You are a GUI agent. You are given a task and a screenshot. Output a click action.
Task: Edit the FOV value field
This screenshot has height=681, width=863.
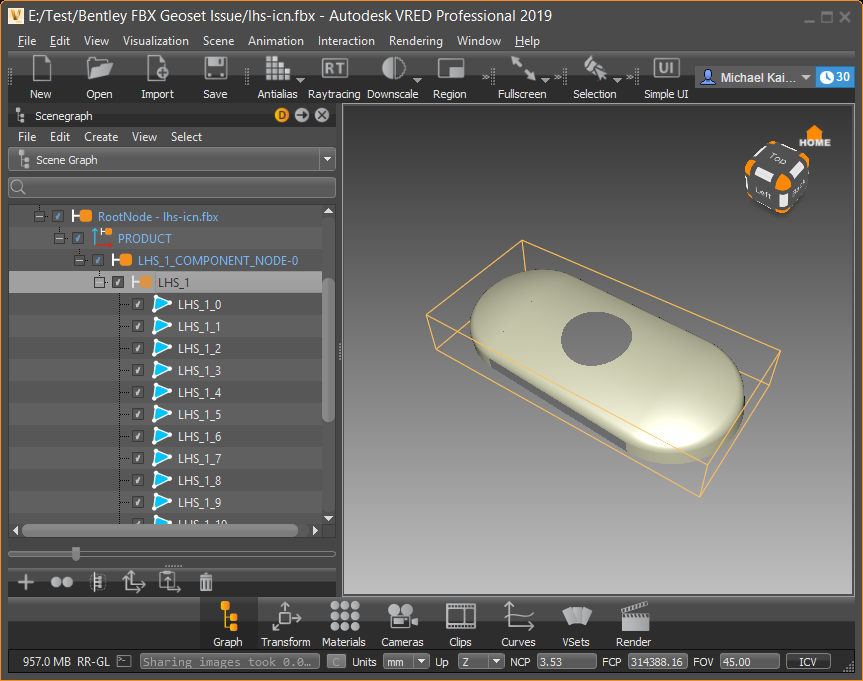(748, 661)
